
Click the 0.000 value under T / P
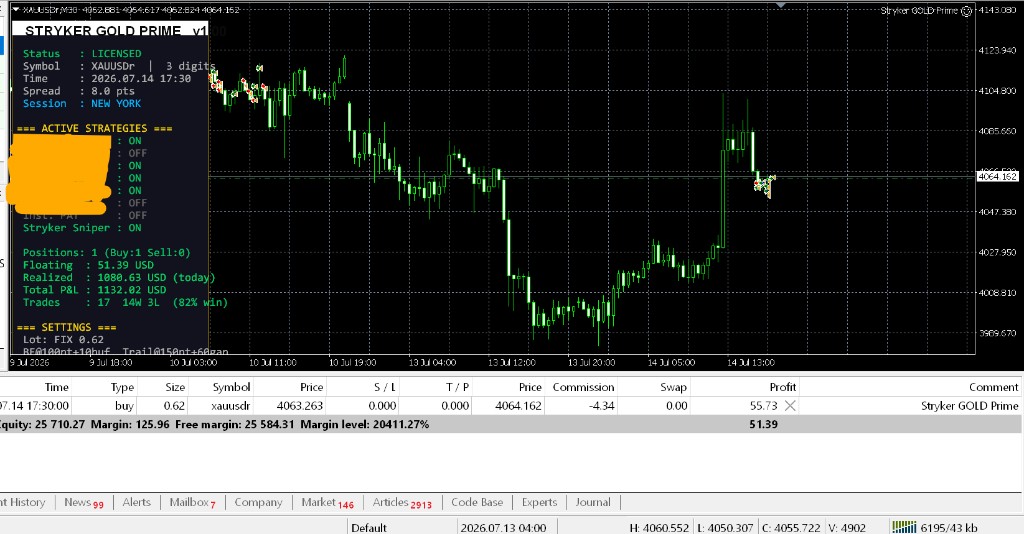coord(455,405)
